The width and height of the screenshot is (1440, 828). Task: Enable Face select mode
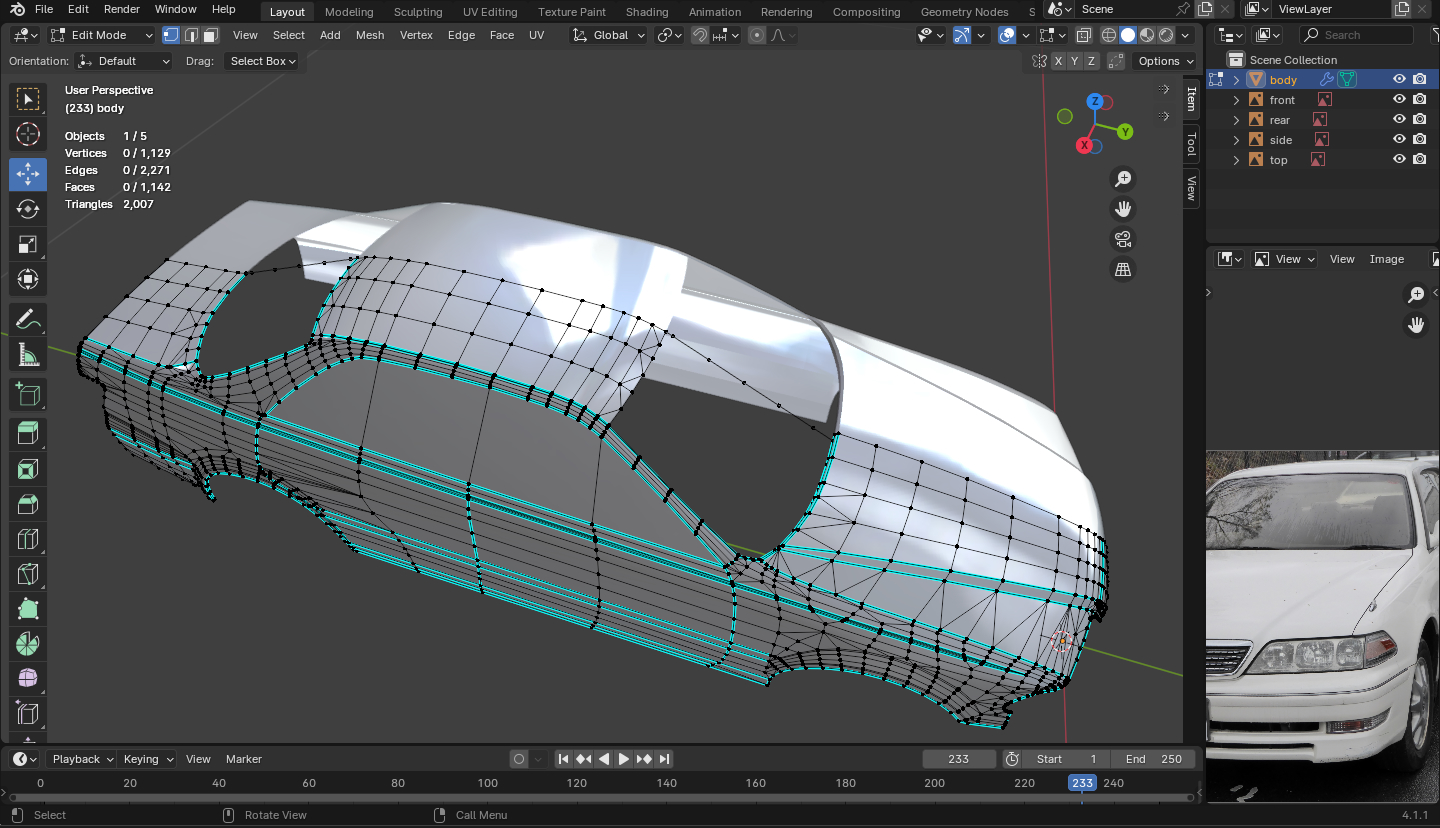point(210,35)
